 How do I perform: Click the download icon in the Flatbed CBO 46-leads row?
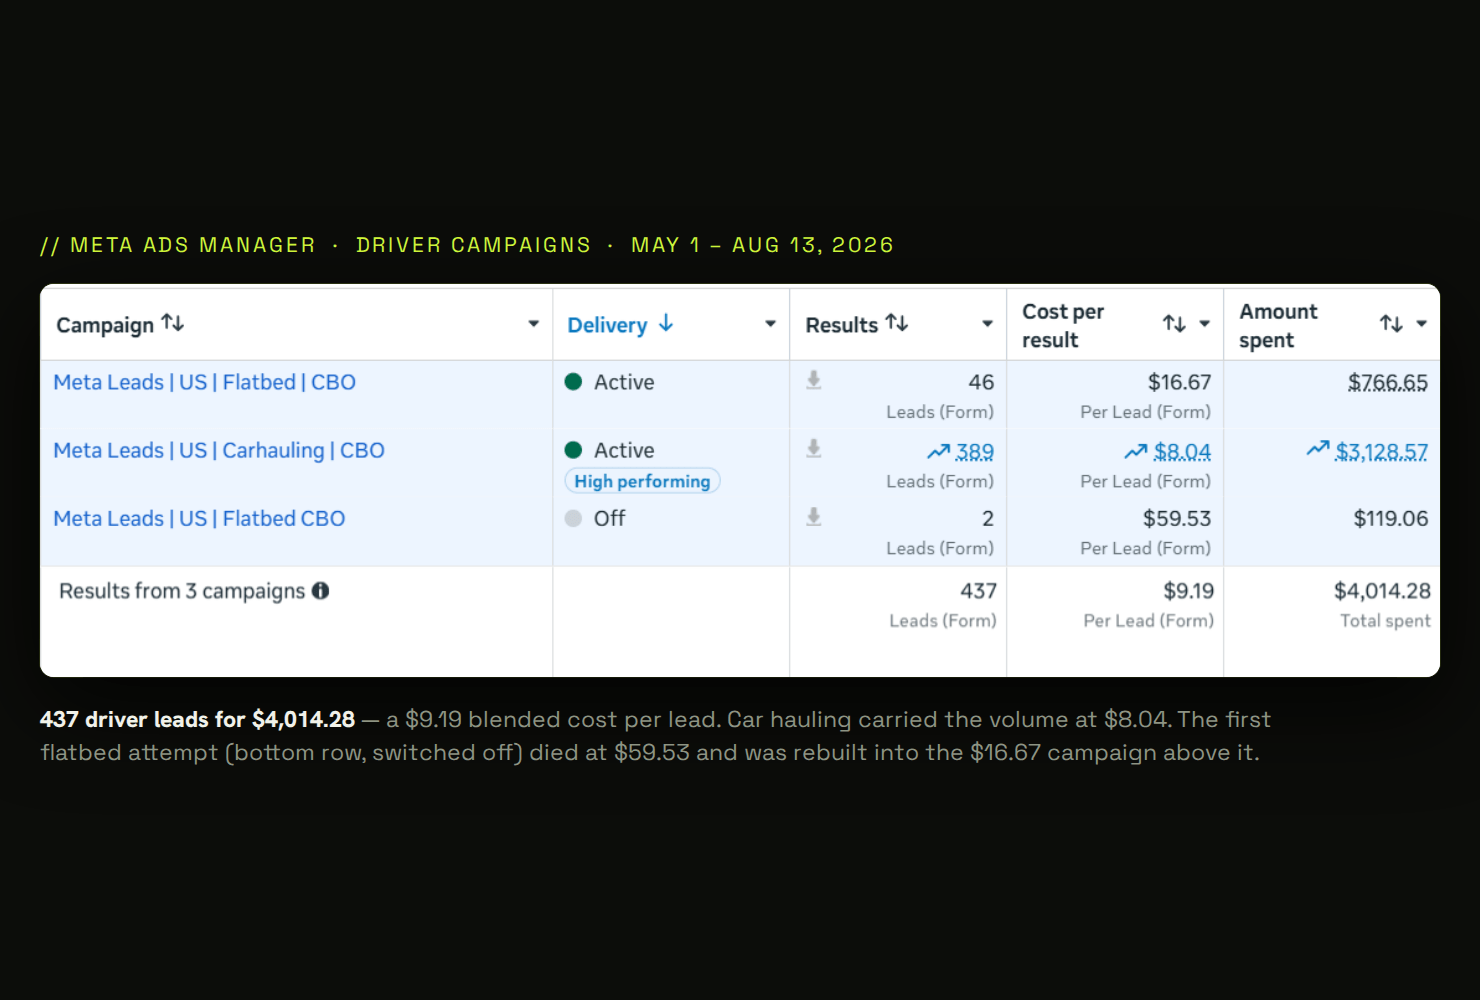click(814, 380)
